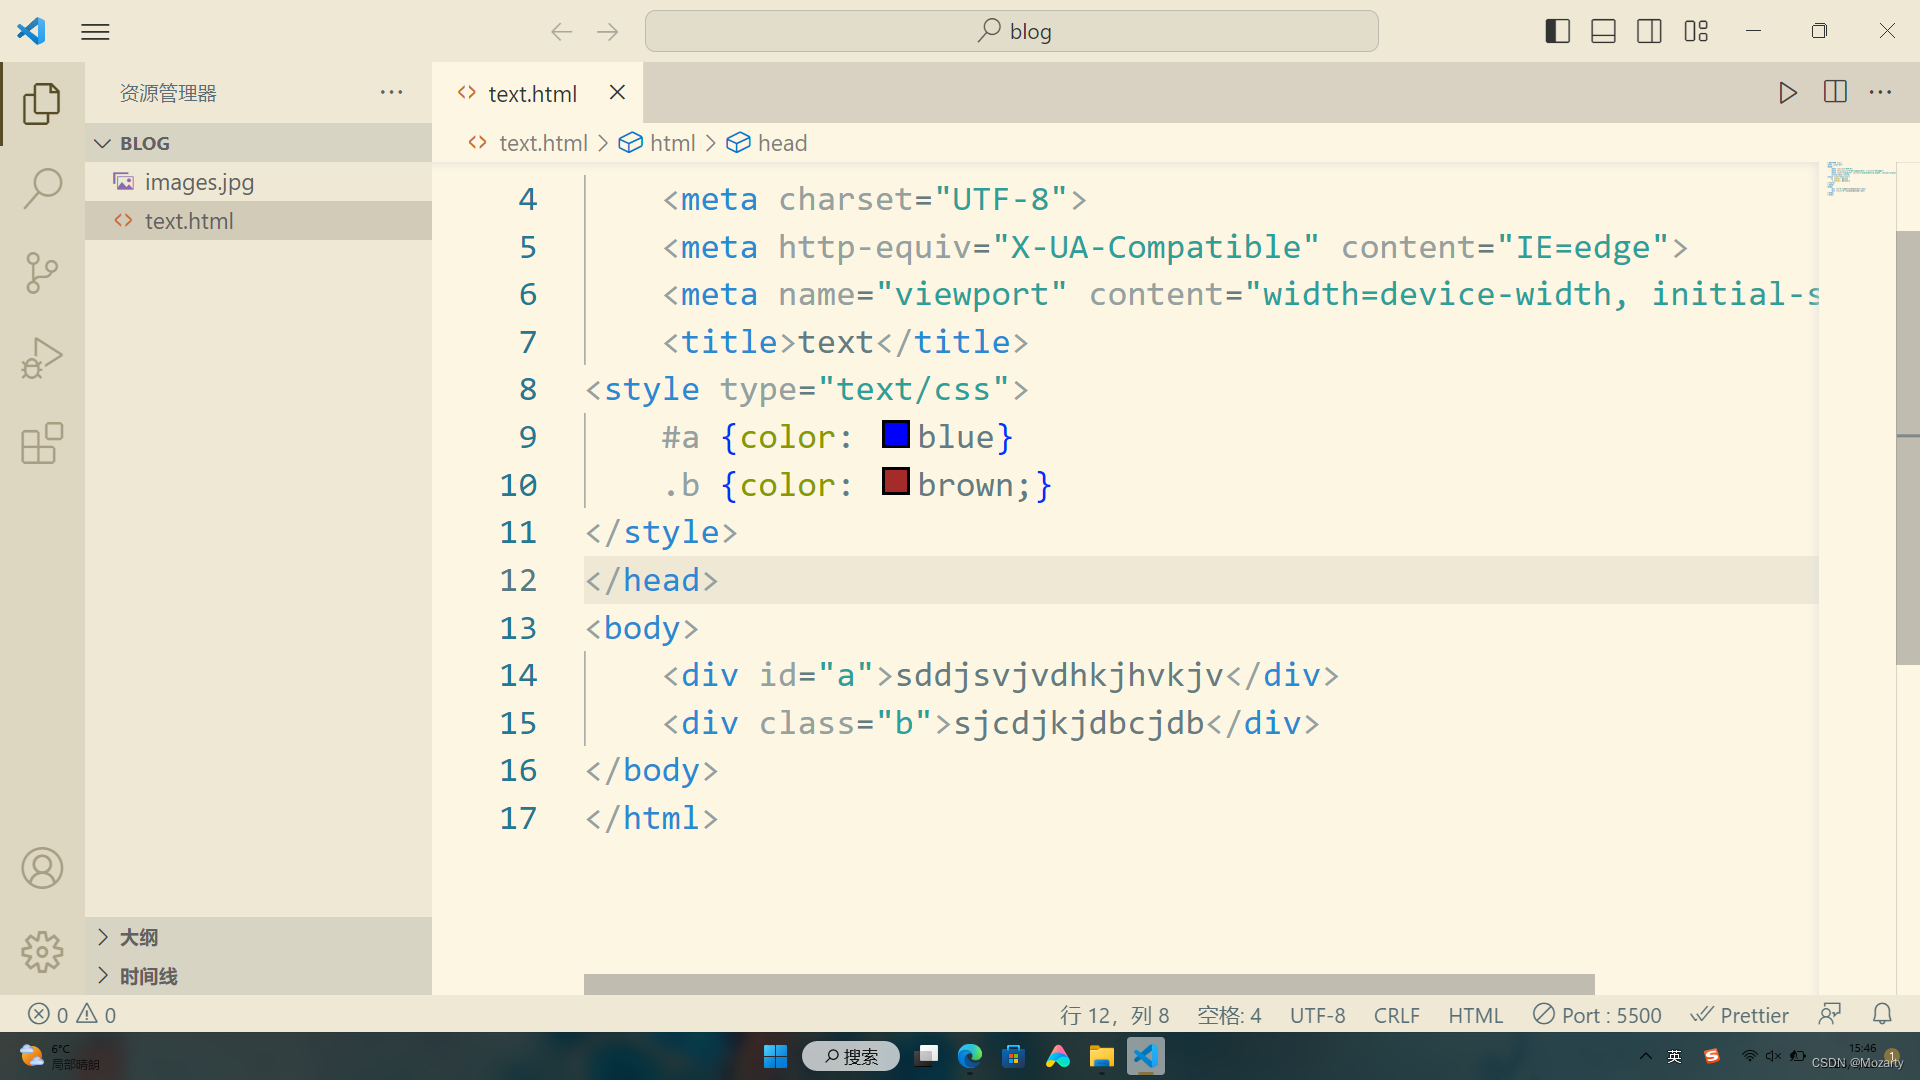Click the blog command center search box
Viewport: 1920px width, 1080px height.
click(1011, 31)
